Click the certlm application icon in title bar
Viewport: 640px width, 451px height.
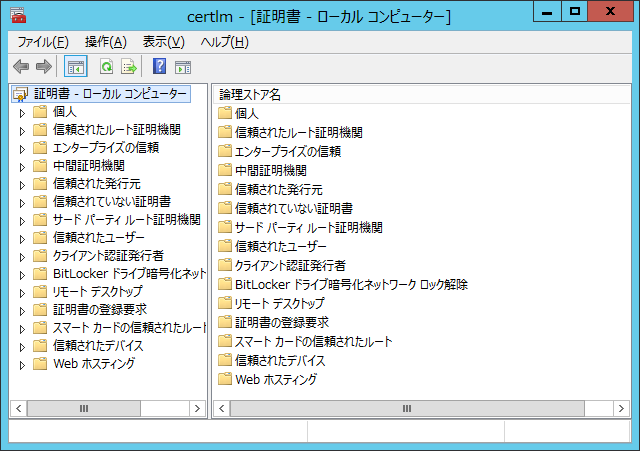click(18, 16)
